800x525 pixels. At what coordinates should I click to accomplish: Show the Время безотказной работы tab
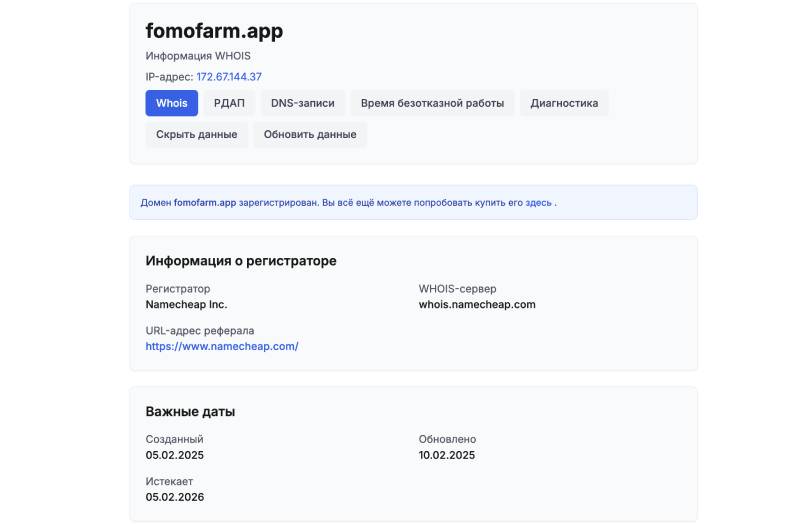point(432,103)
